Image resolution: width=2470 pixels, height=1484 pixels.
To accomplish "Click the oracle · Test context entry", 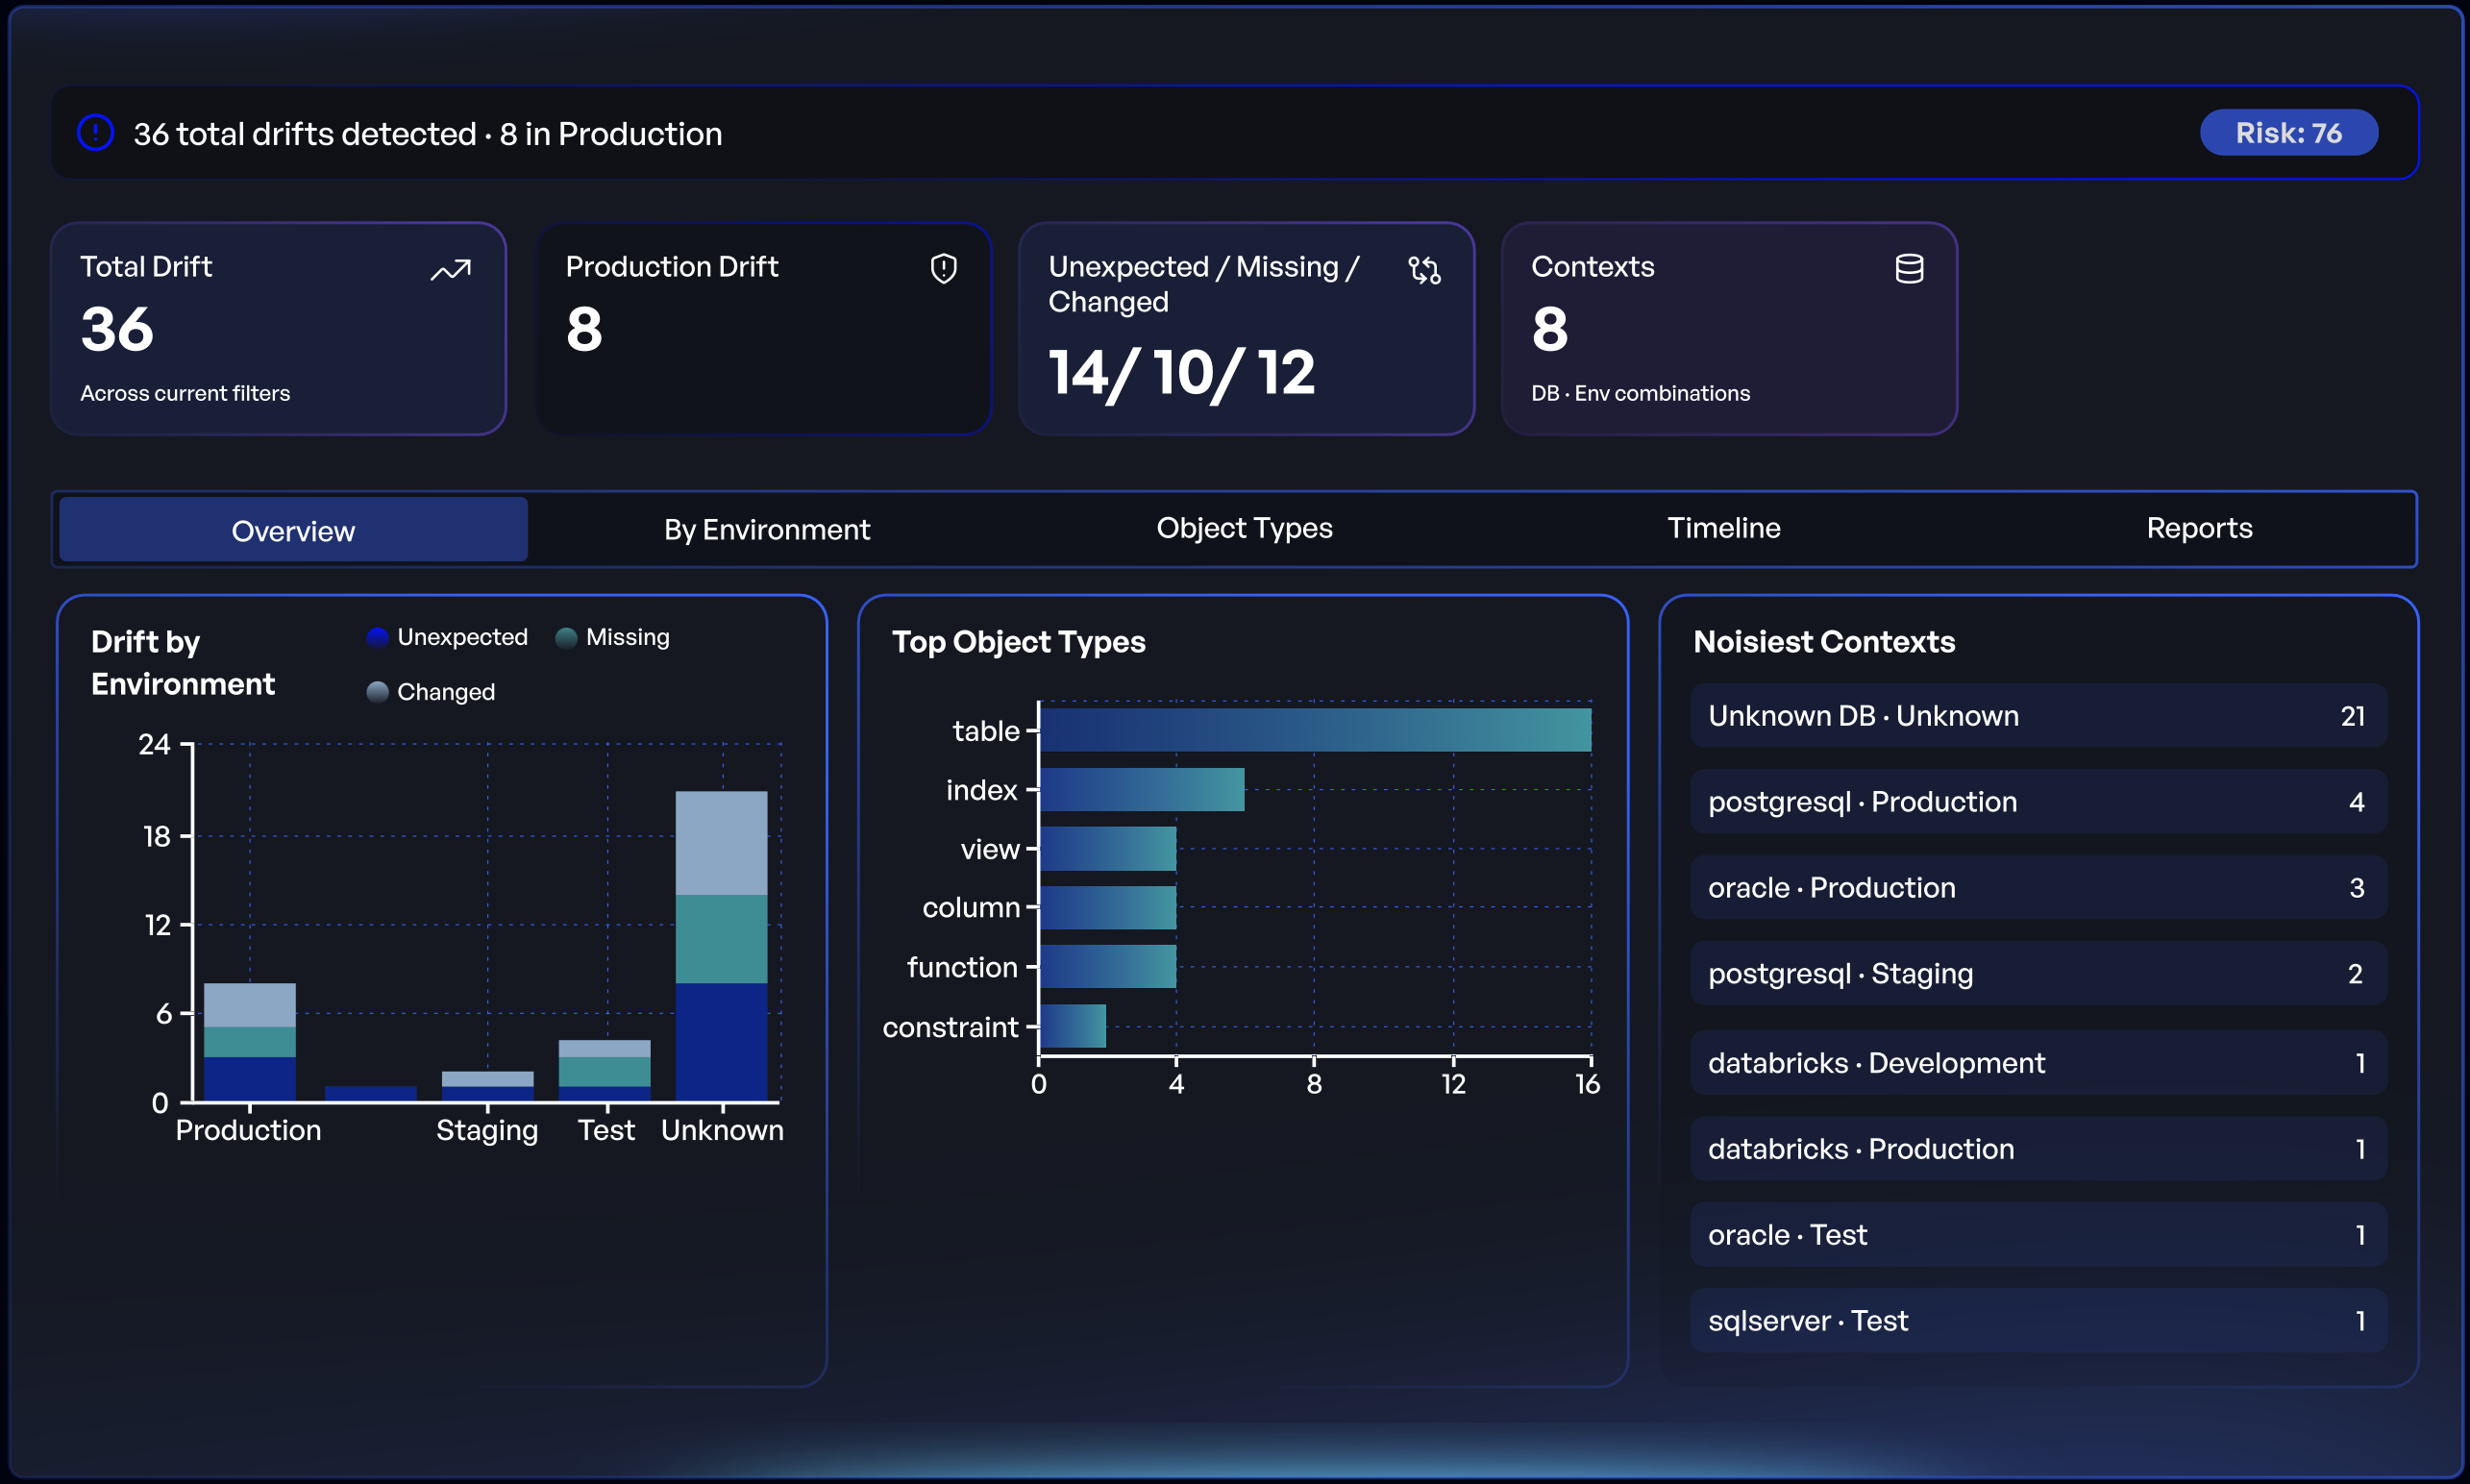I will tap(2038, 1234).
